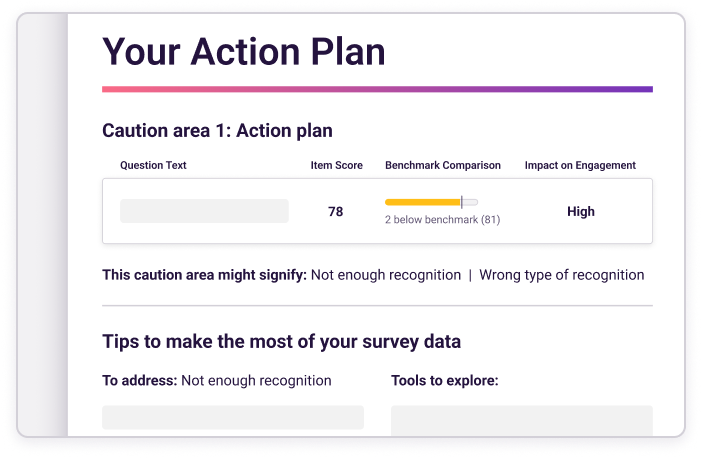Click "Tips to make the most" heading
Viewport: 702px width, 458px height.
281,342
